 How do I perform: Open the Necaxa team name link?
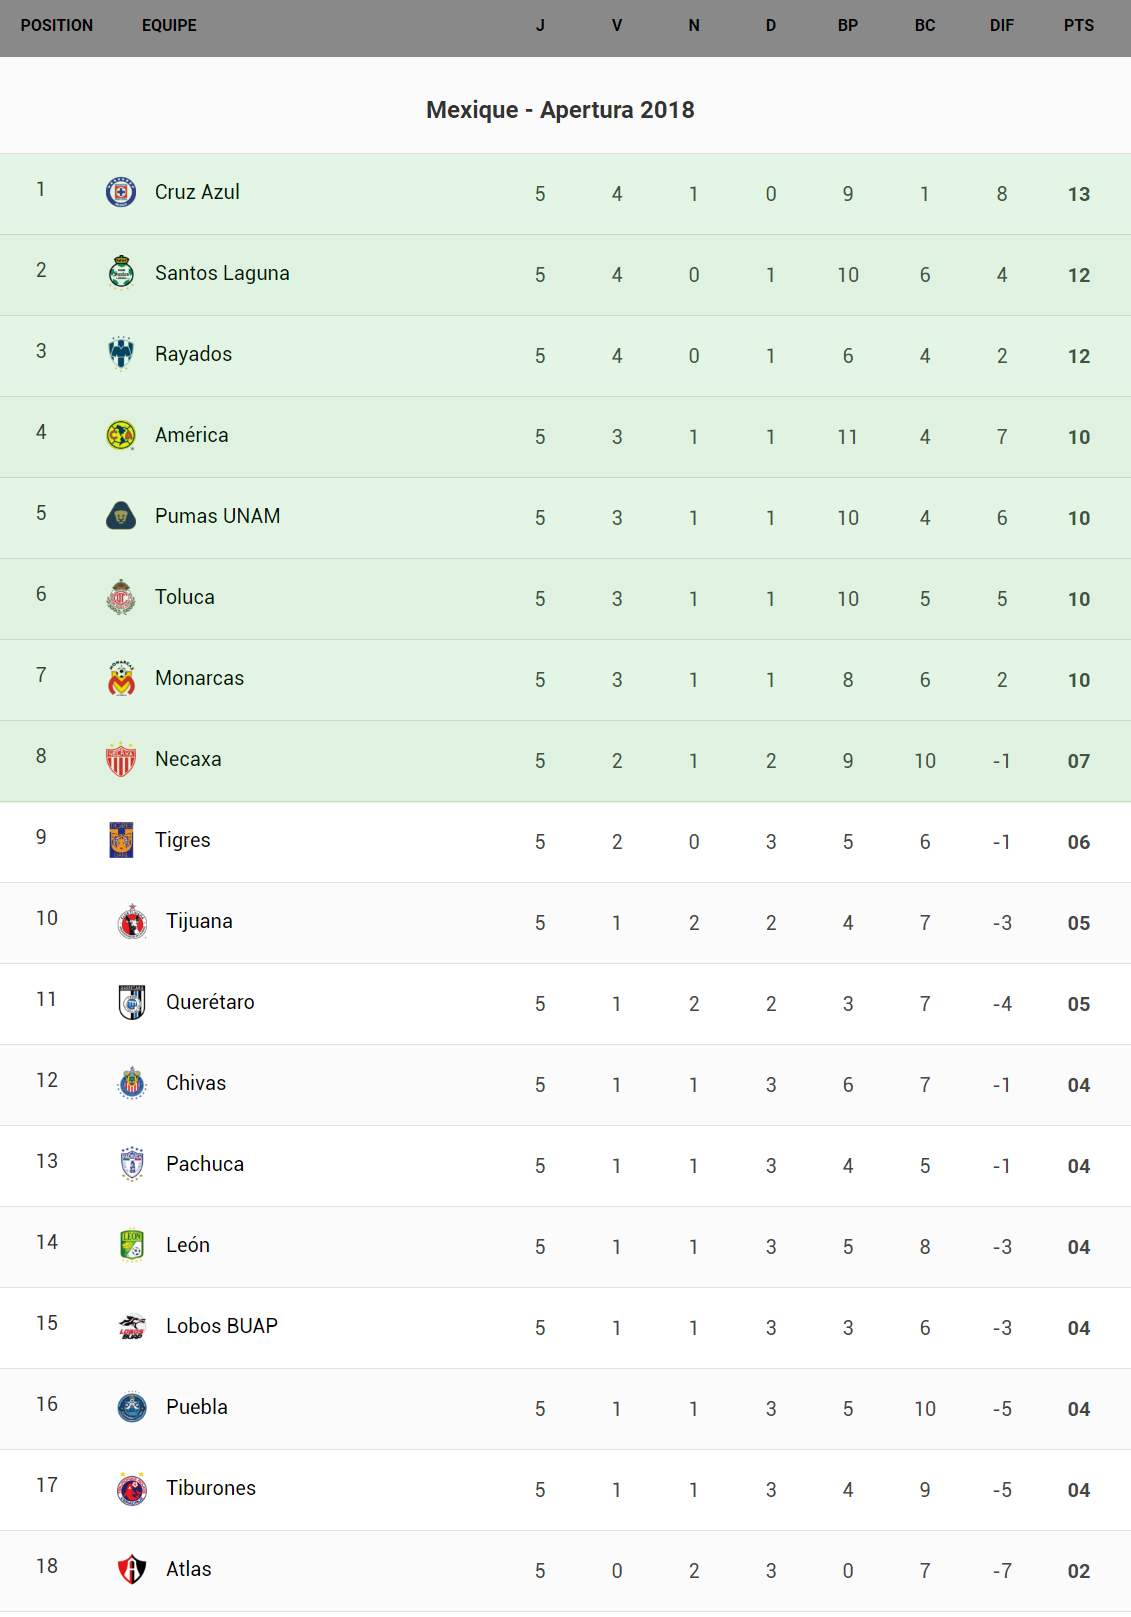pos(188,759)
